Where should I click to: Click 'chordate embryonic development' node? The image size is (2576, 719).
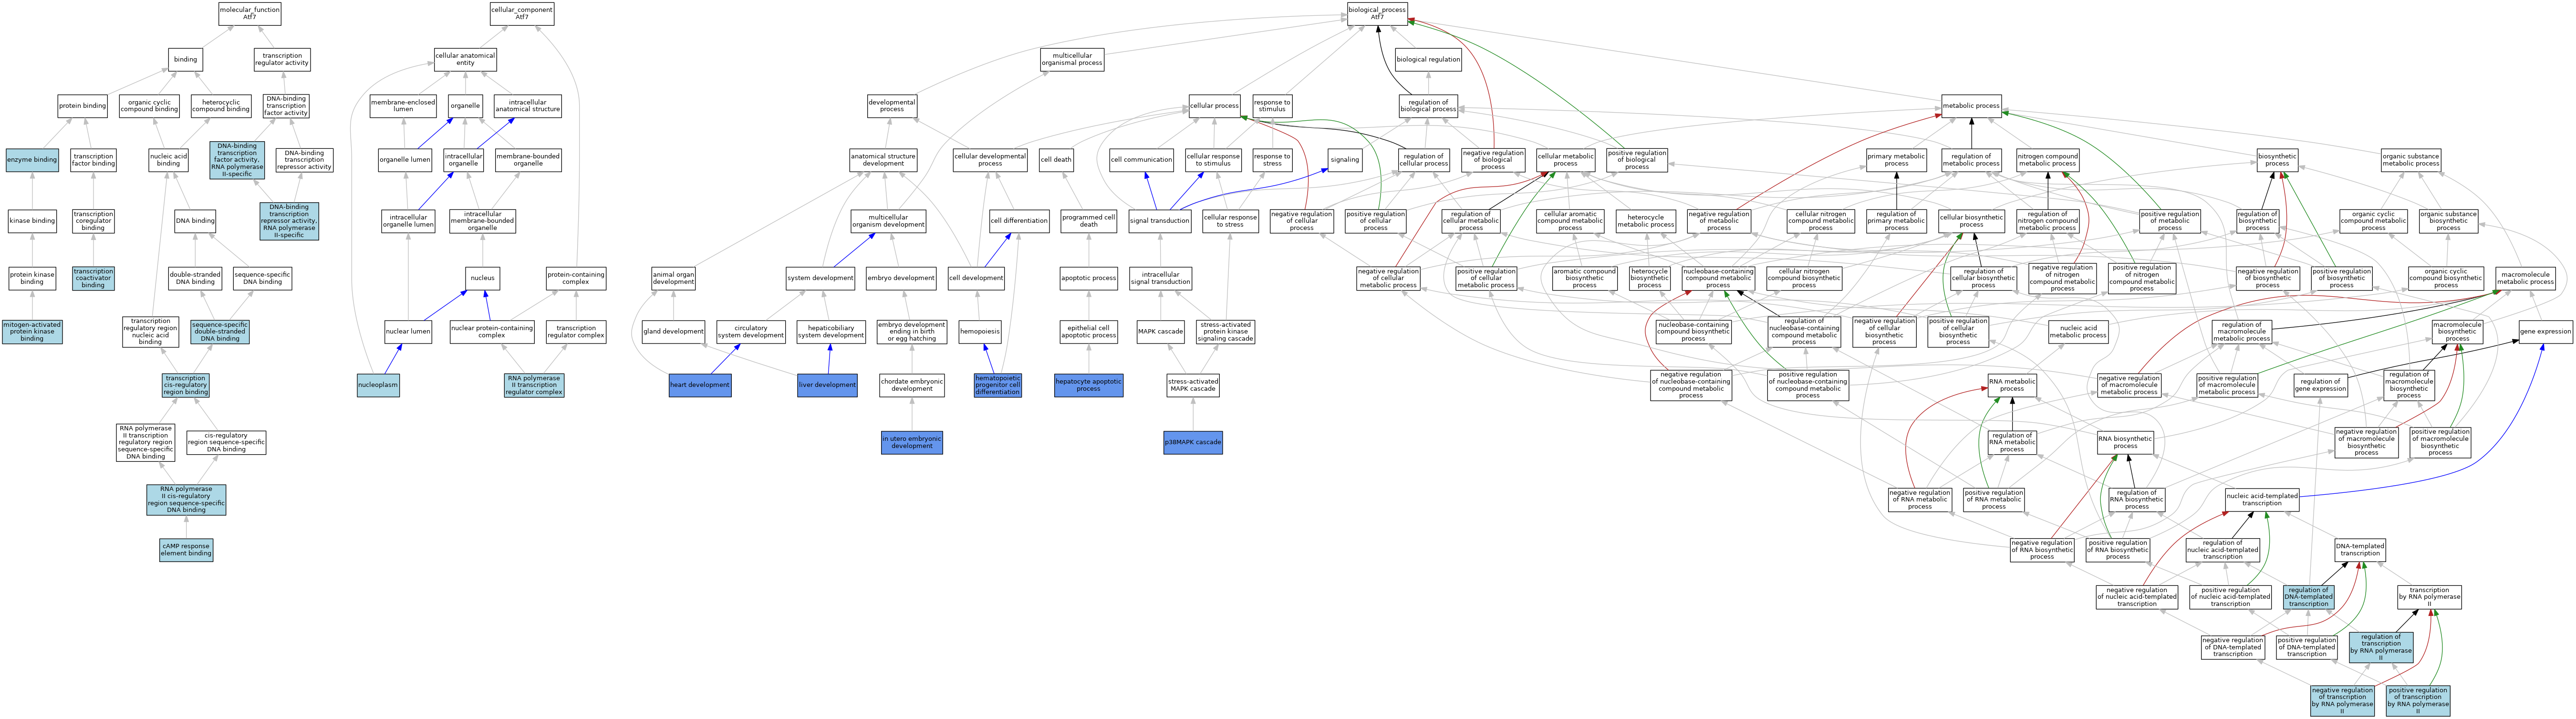(912, 386)
